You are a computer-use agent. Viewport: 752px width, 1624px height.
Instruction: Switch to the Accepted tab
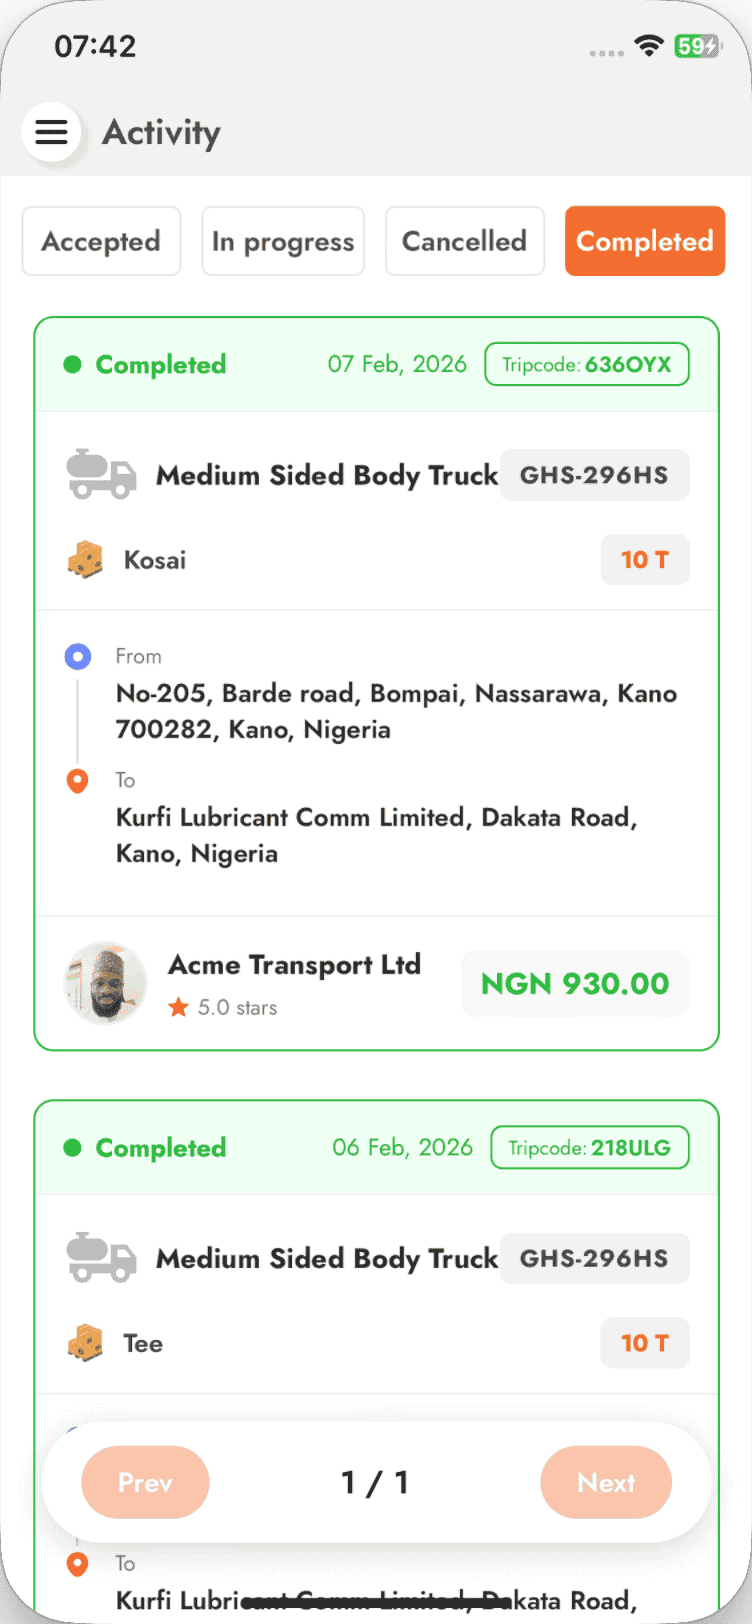click(101, 241)
